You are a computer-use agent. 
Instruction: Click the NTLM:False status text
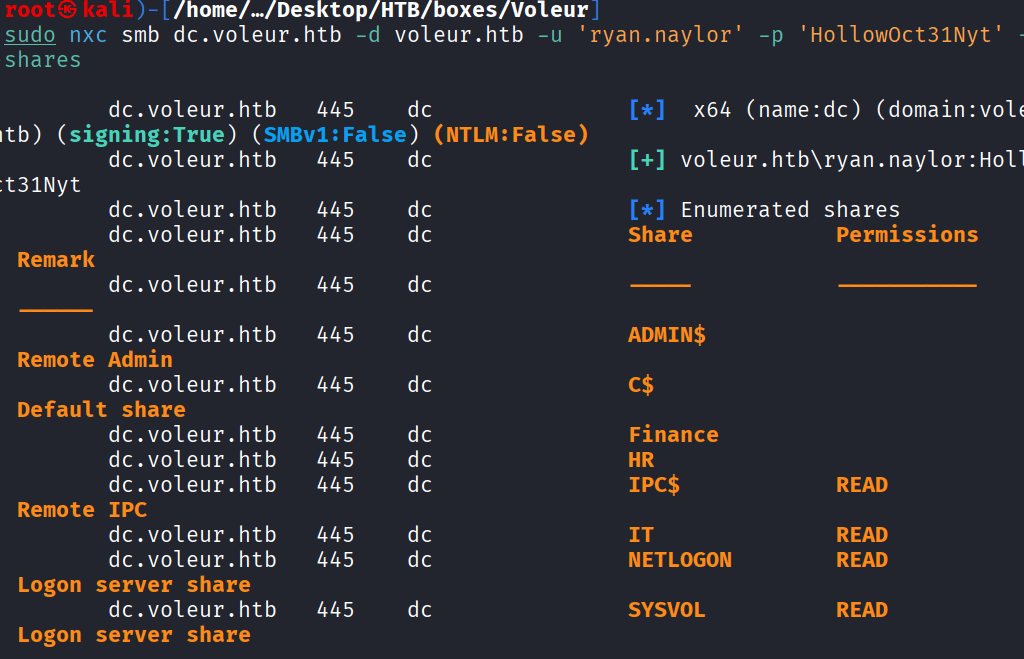(511, 135)
